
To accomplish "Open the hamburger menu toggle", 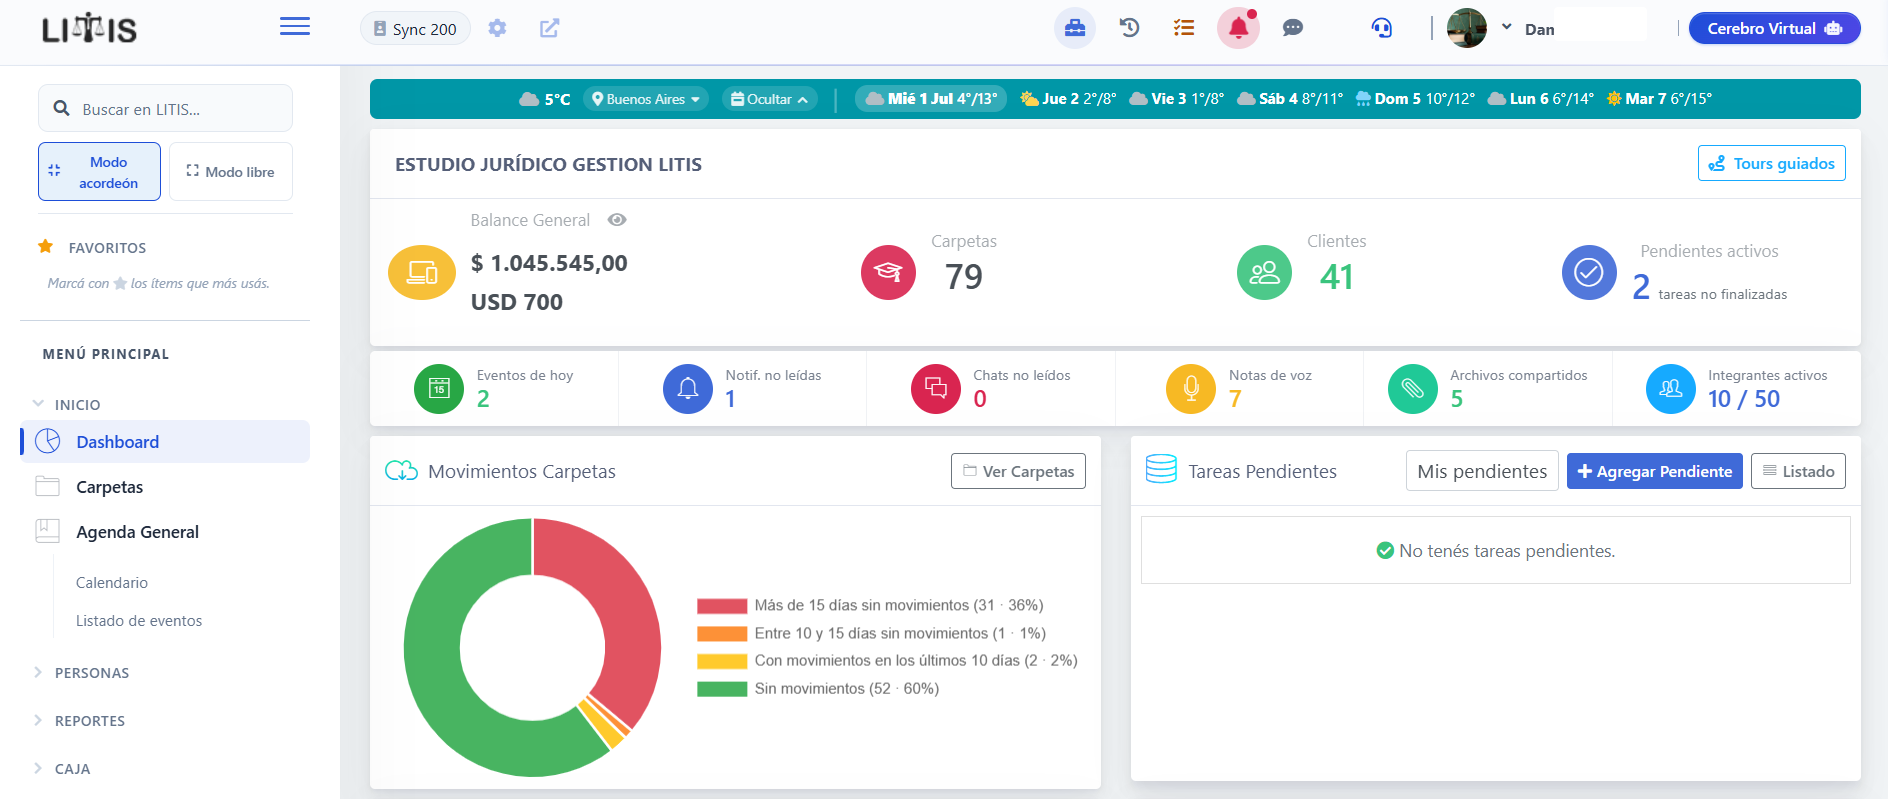I will coord(295,27).
